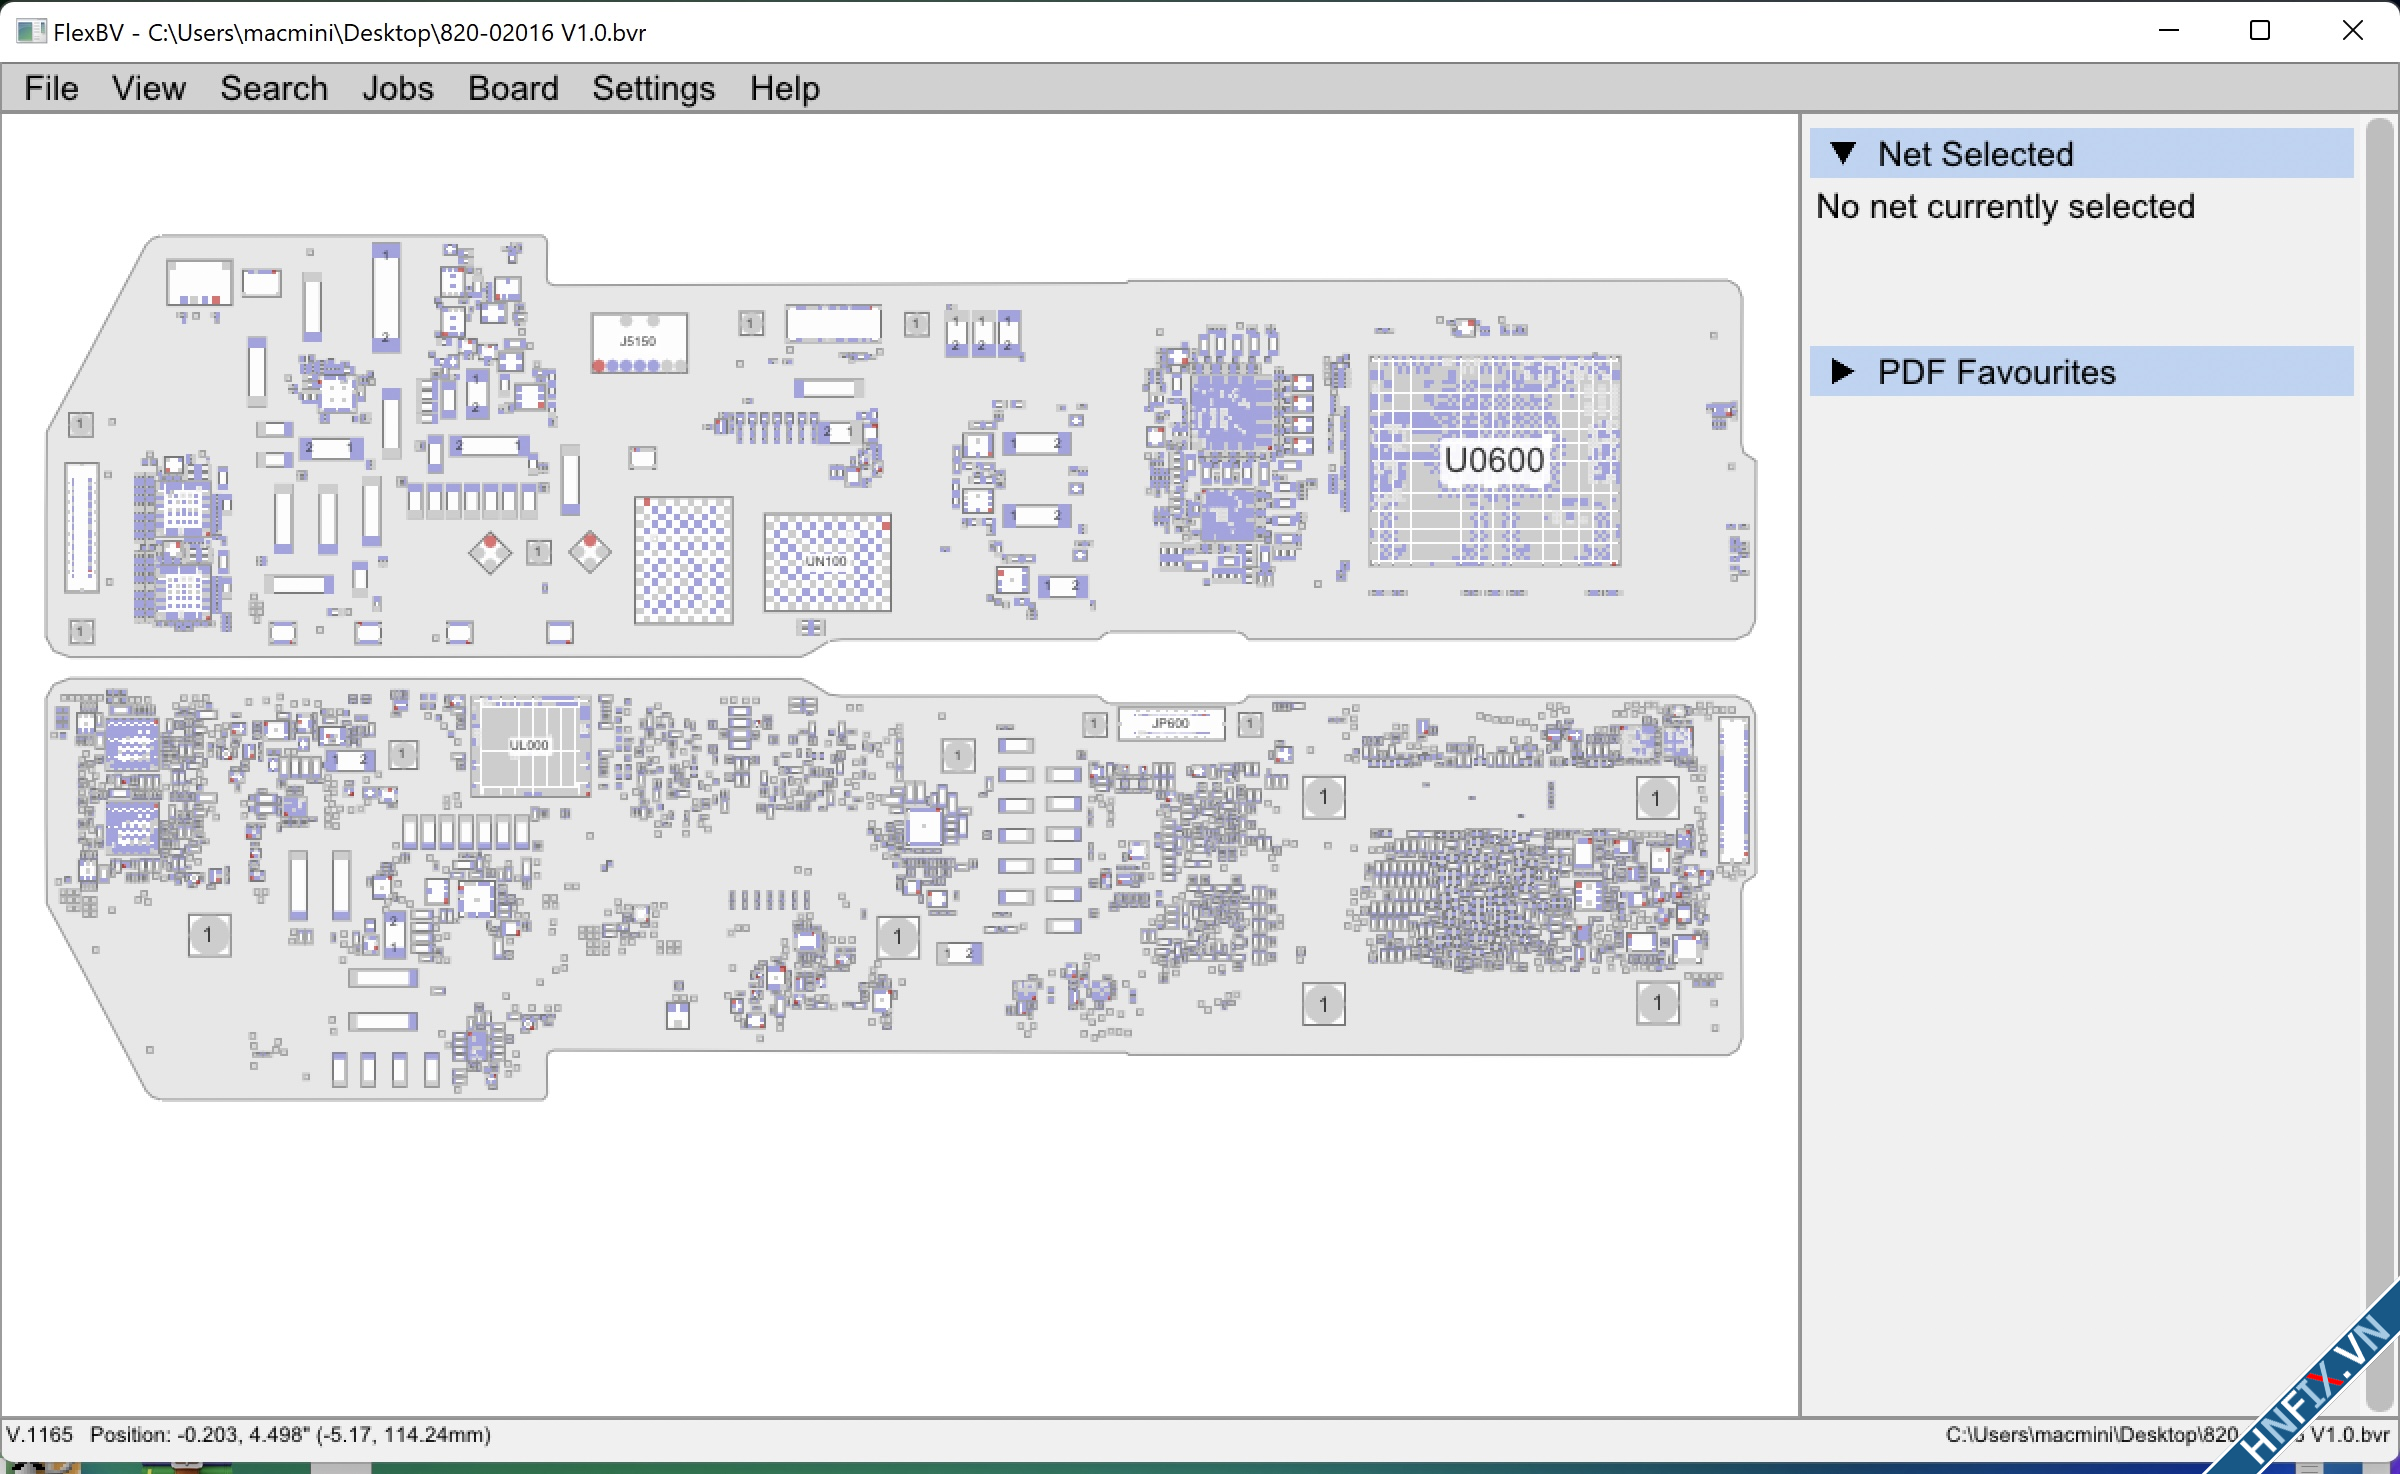Minimize the FlexBV window
The width and height of the screenshot is (2400, 1474).
pyautogui.click(x=2168, y=31)
